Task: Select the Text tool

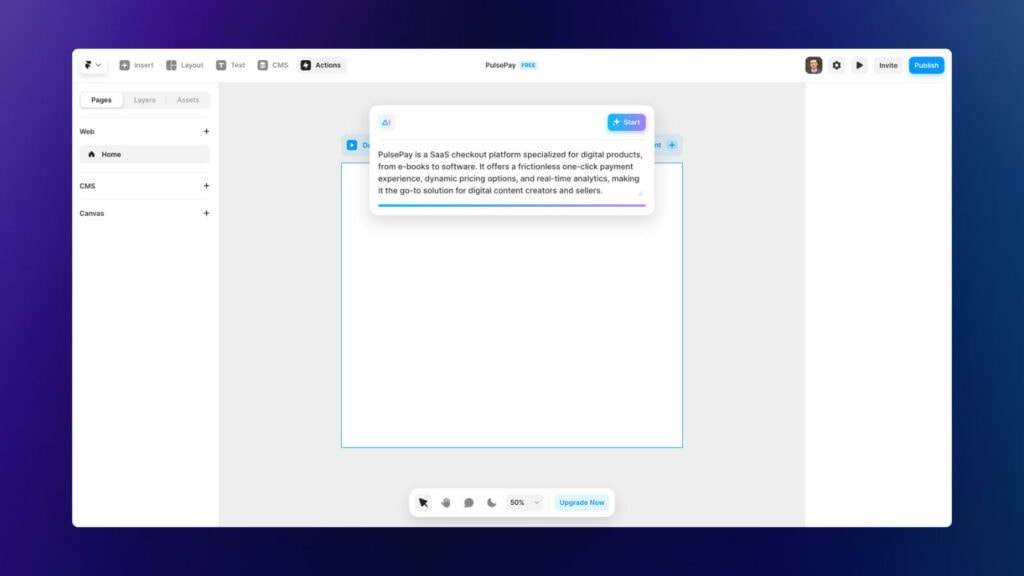Action: (222, 65)
